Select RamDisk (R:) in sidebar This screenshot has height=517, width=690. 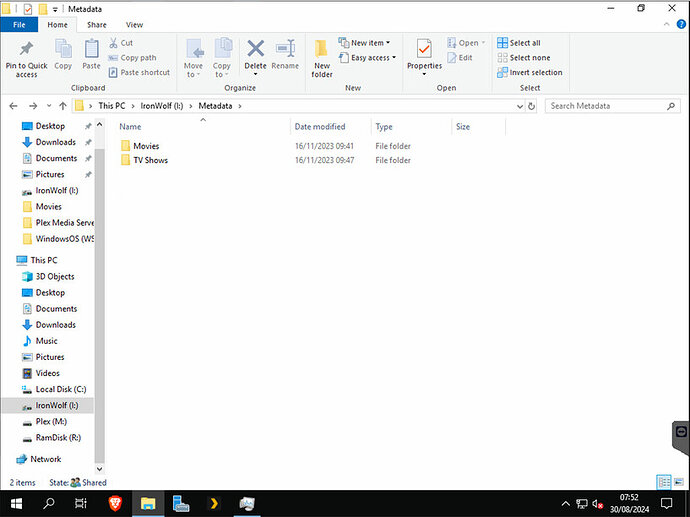[x=58, y=438]
